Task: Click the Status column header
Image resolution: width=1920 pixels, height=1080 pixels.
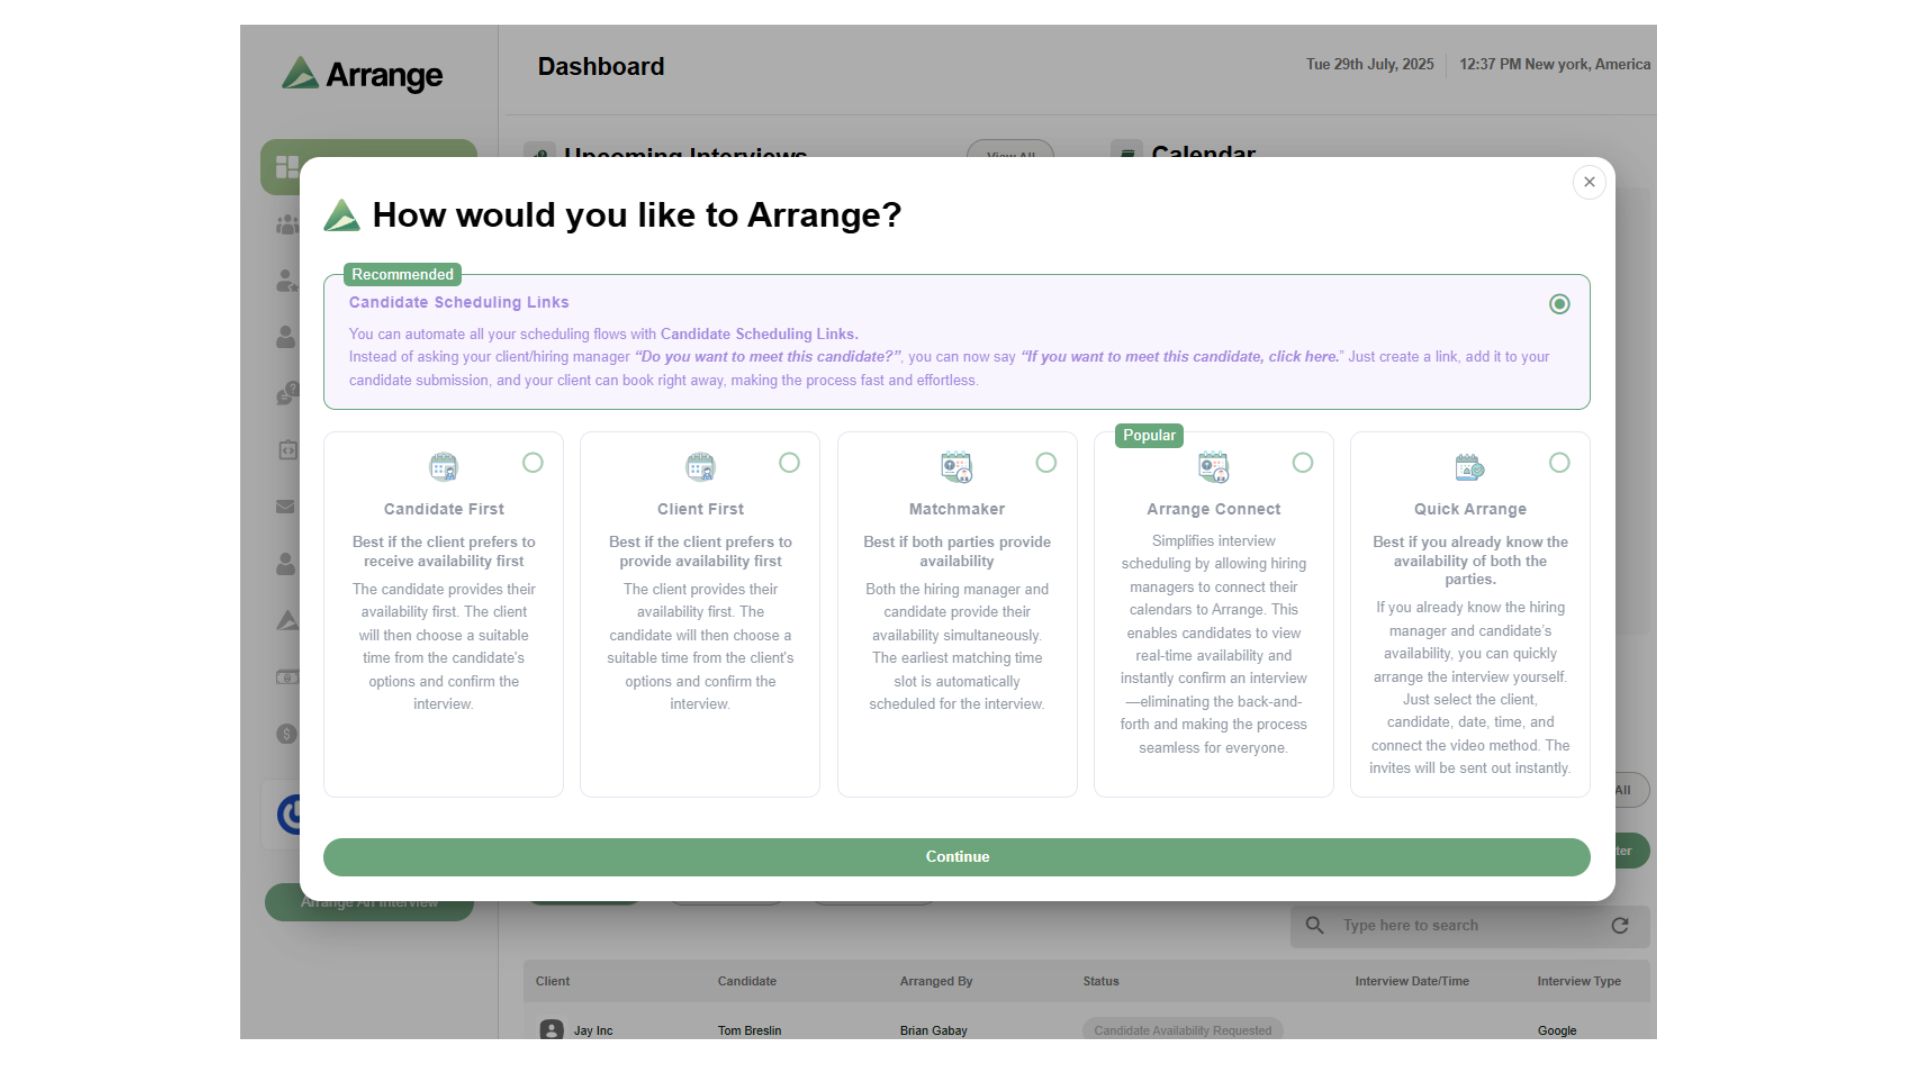Action: (x=1101, y=981)
